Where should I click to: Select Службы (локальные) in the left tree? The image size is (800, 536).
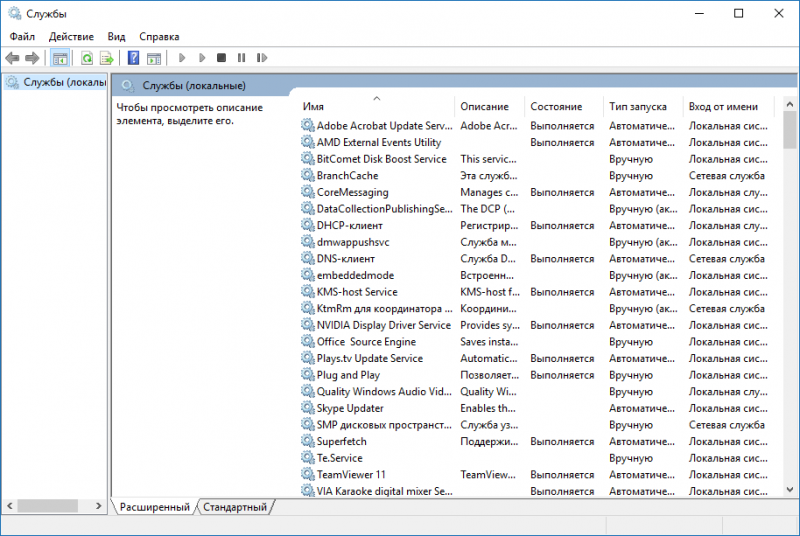click(x=56, y=82)
